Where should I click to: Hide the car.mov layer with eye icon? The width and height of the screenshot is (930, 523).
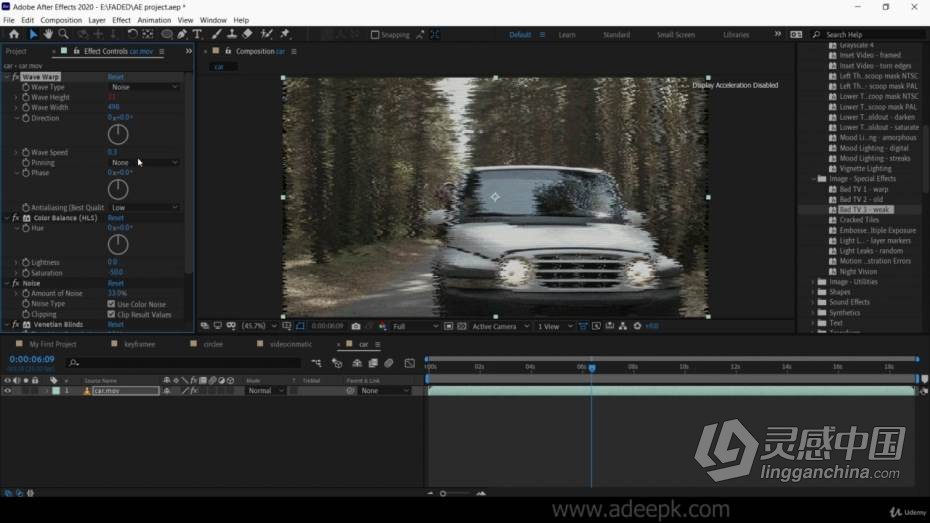pyautogui.click(x=8, y=391)
